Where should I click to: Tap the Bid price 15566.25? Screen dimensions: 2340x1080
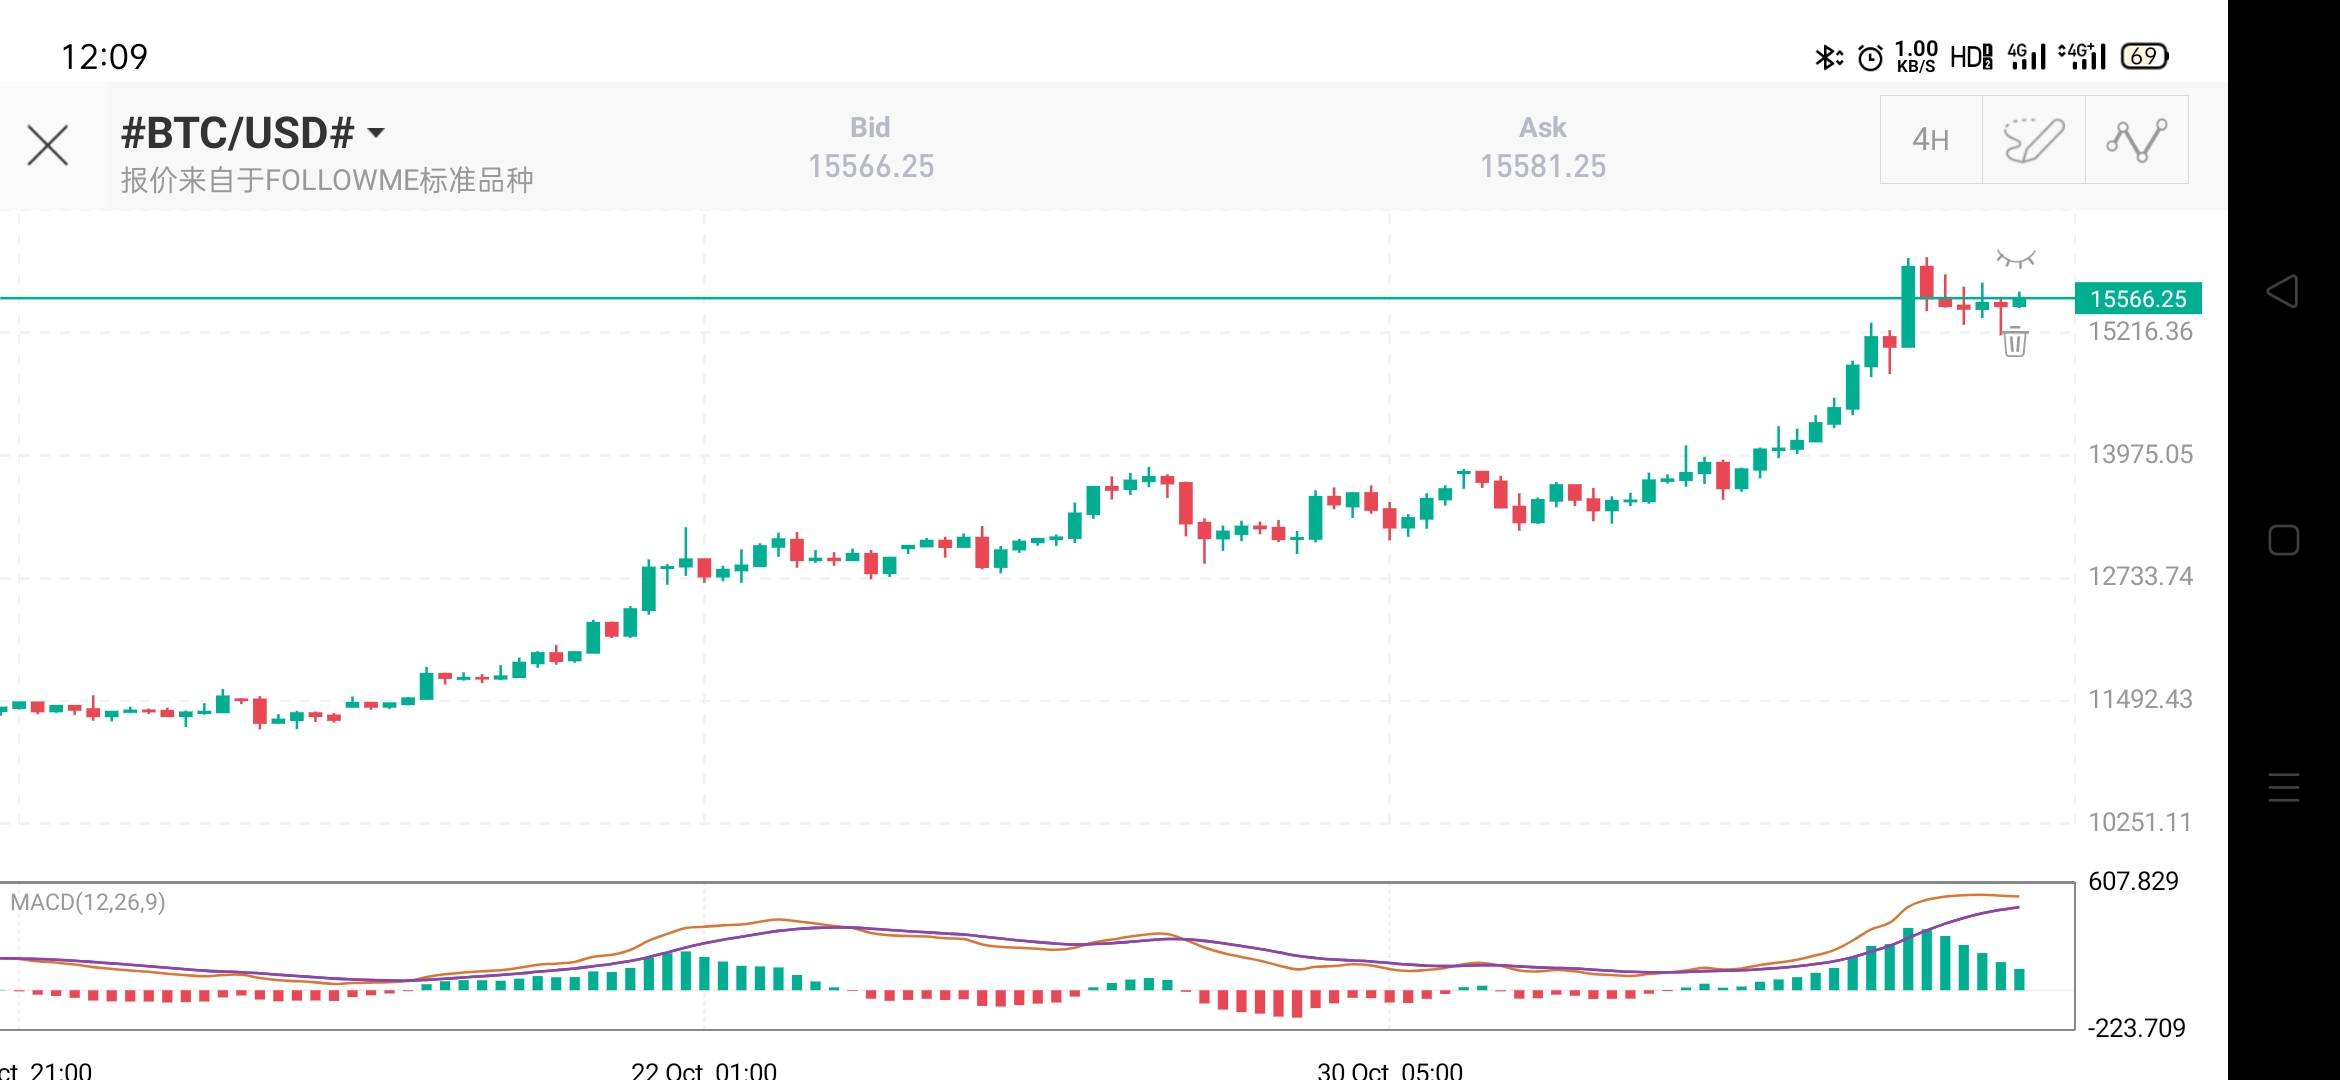(870, 166)
